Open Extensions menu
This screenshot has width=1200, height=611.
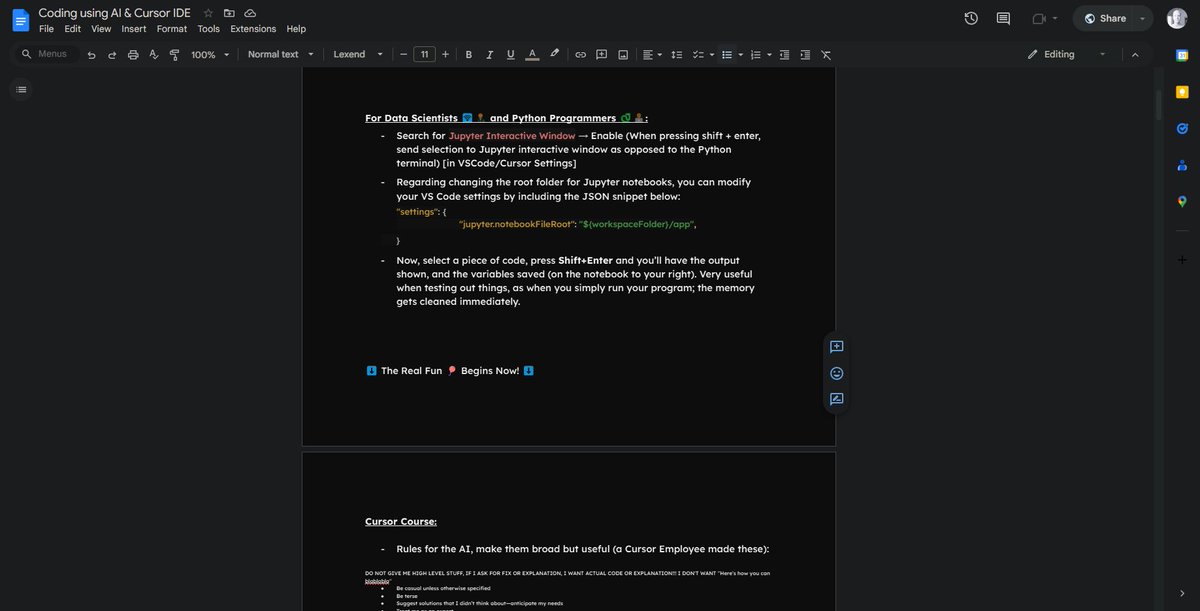(x=253, y=29)
